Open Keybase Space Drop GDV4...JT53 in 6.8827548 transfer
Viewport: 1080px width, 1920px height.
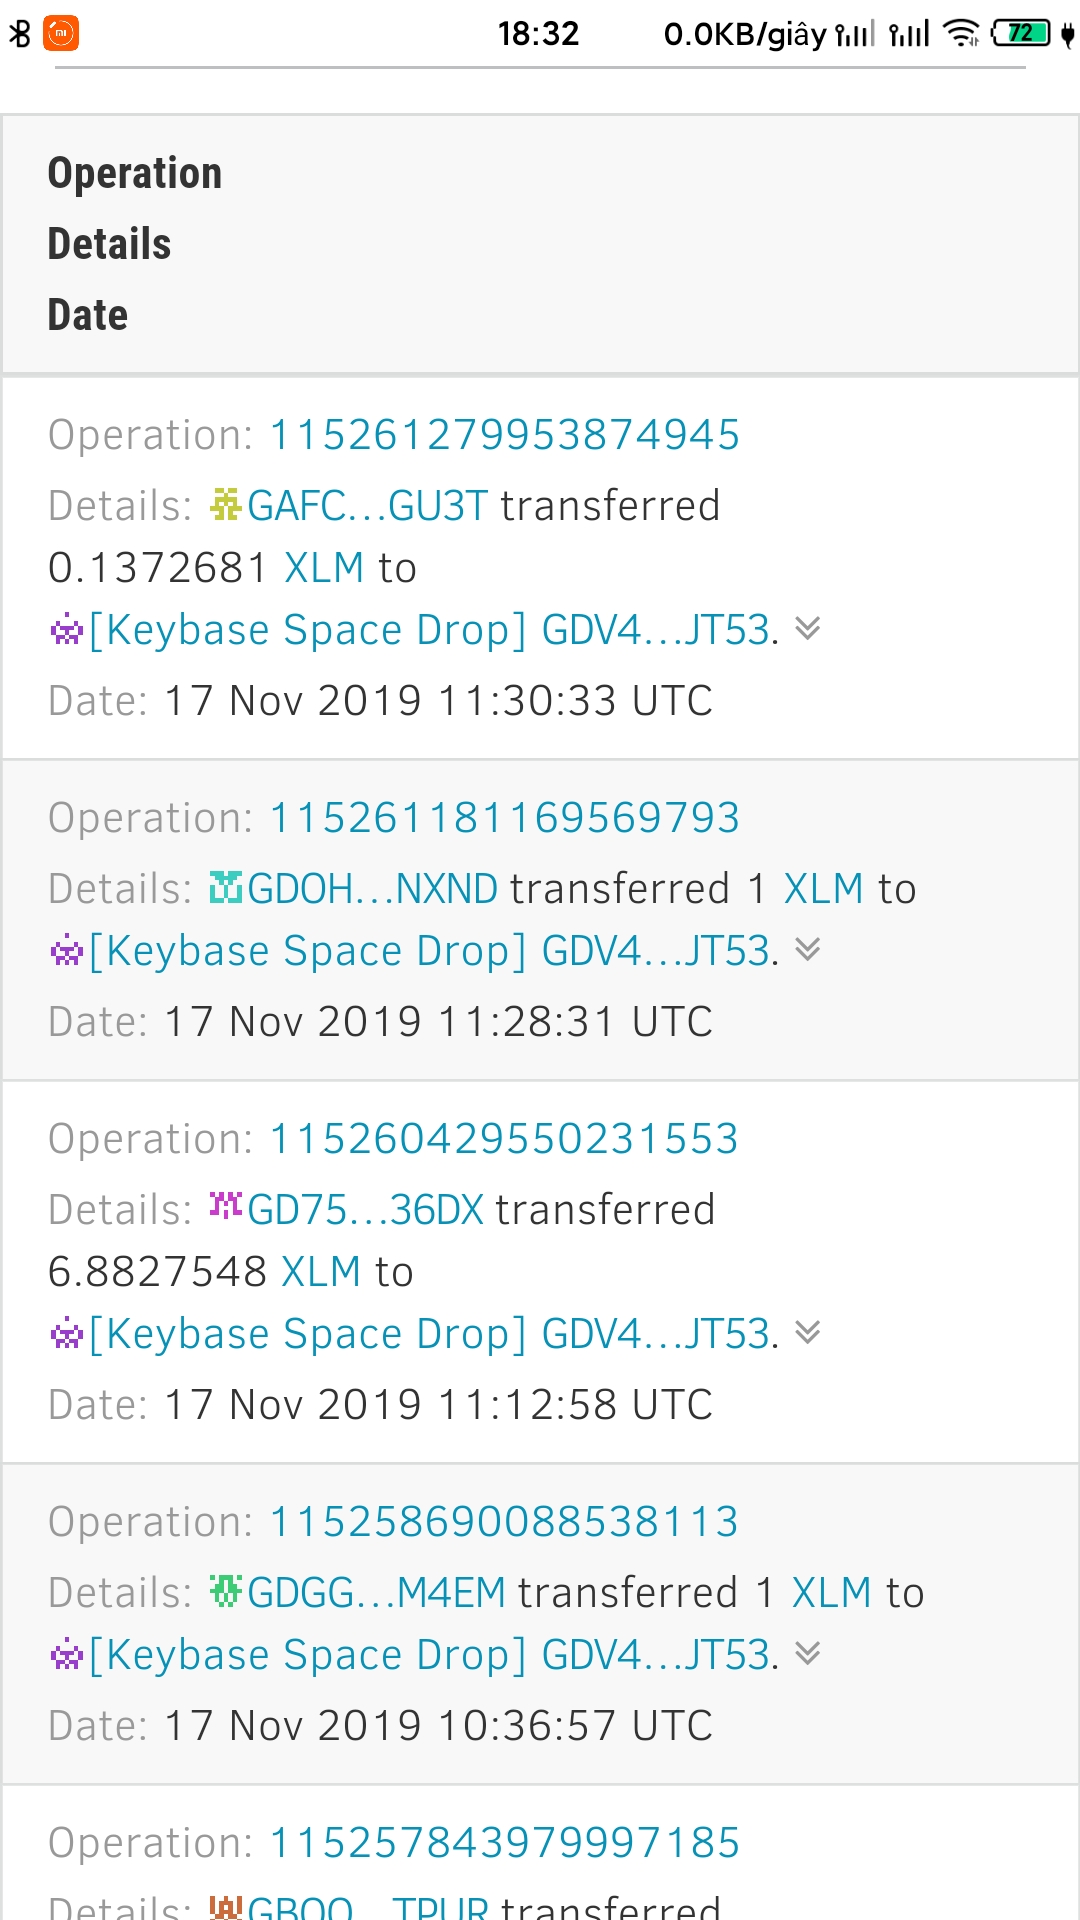432,1334
